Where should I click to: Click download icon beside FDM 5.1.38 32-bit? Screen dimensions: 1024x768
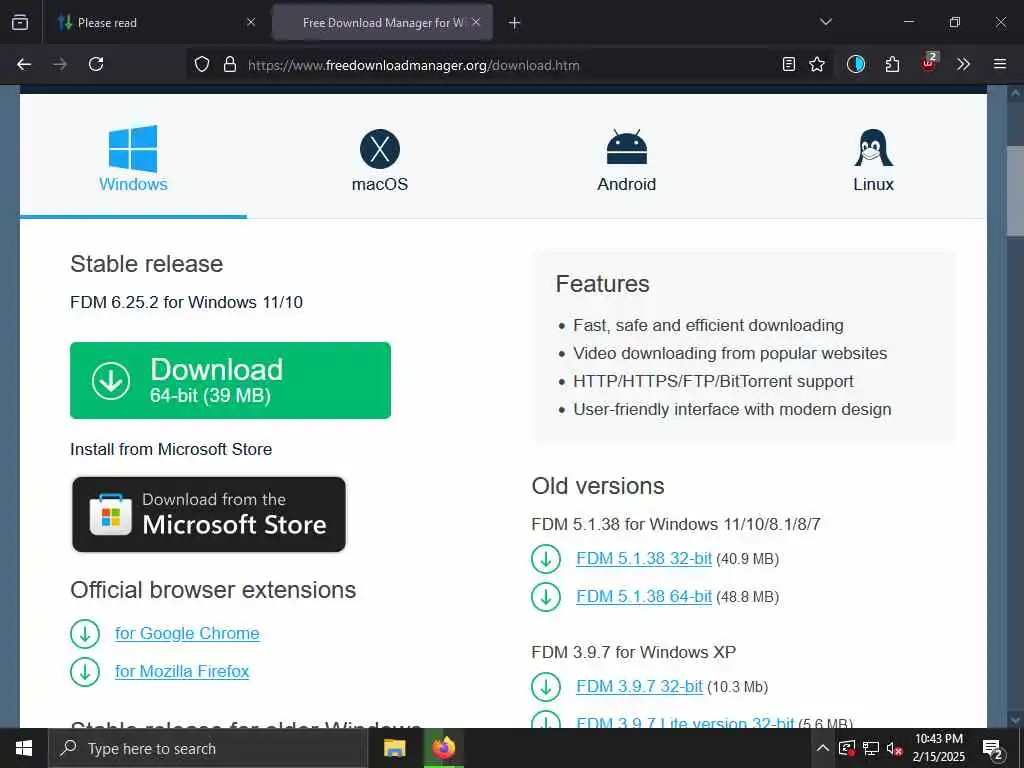point(546,559)
